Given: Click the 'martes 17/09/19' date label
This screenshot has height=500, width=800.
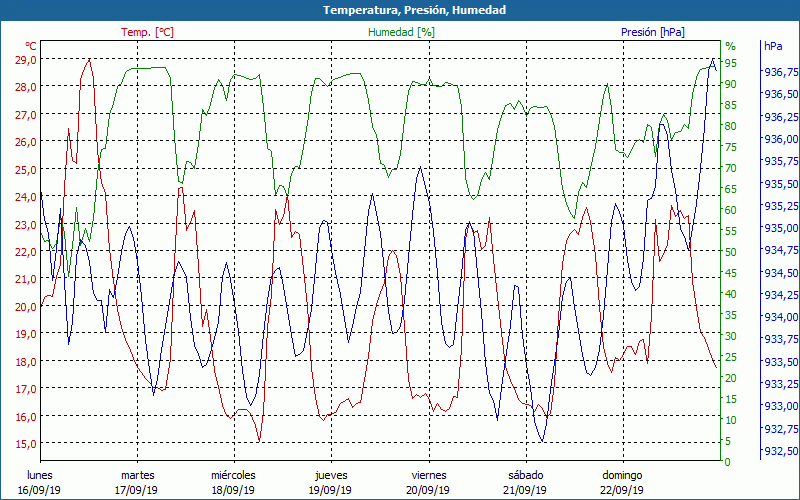Looking at the screenshot, I should click(x=137, y=483).
